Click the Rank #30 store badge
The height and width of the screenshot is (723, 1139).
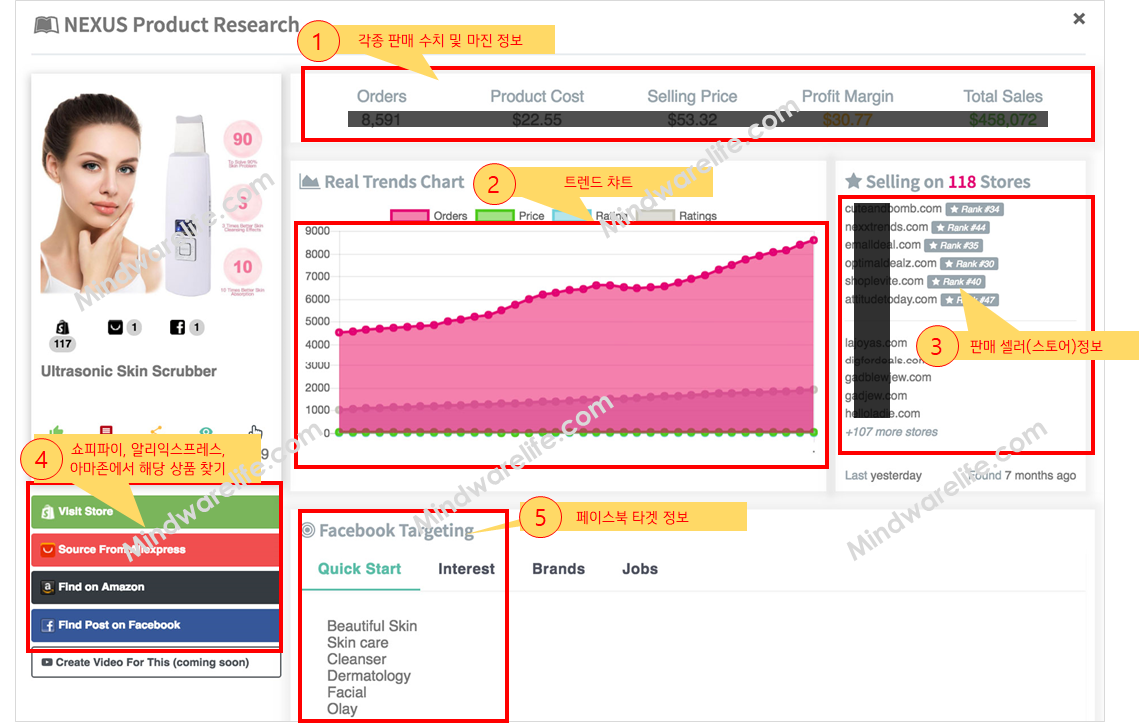(x=969, y=264)
